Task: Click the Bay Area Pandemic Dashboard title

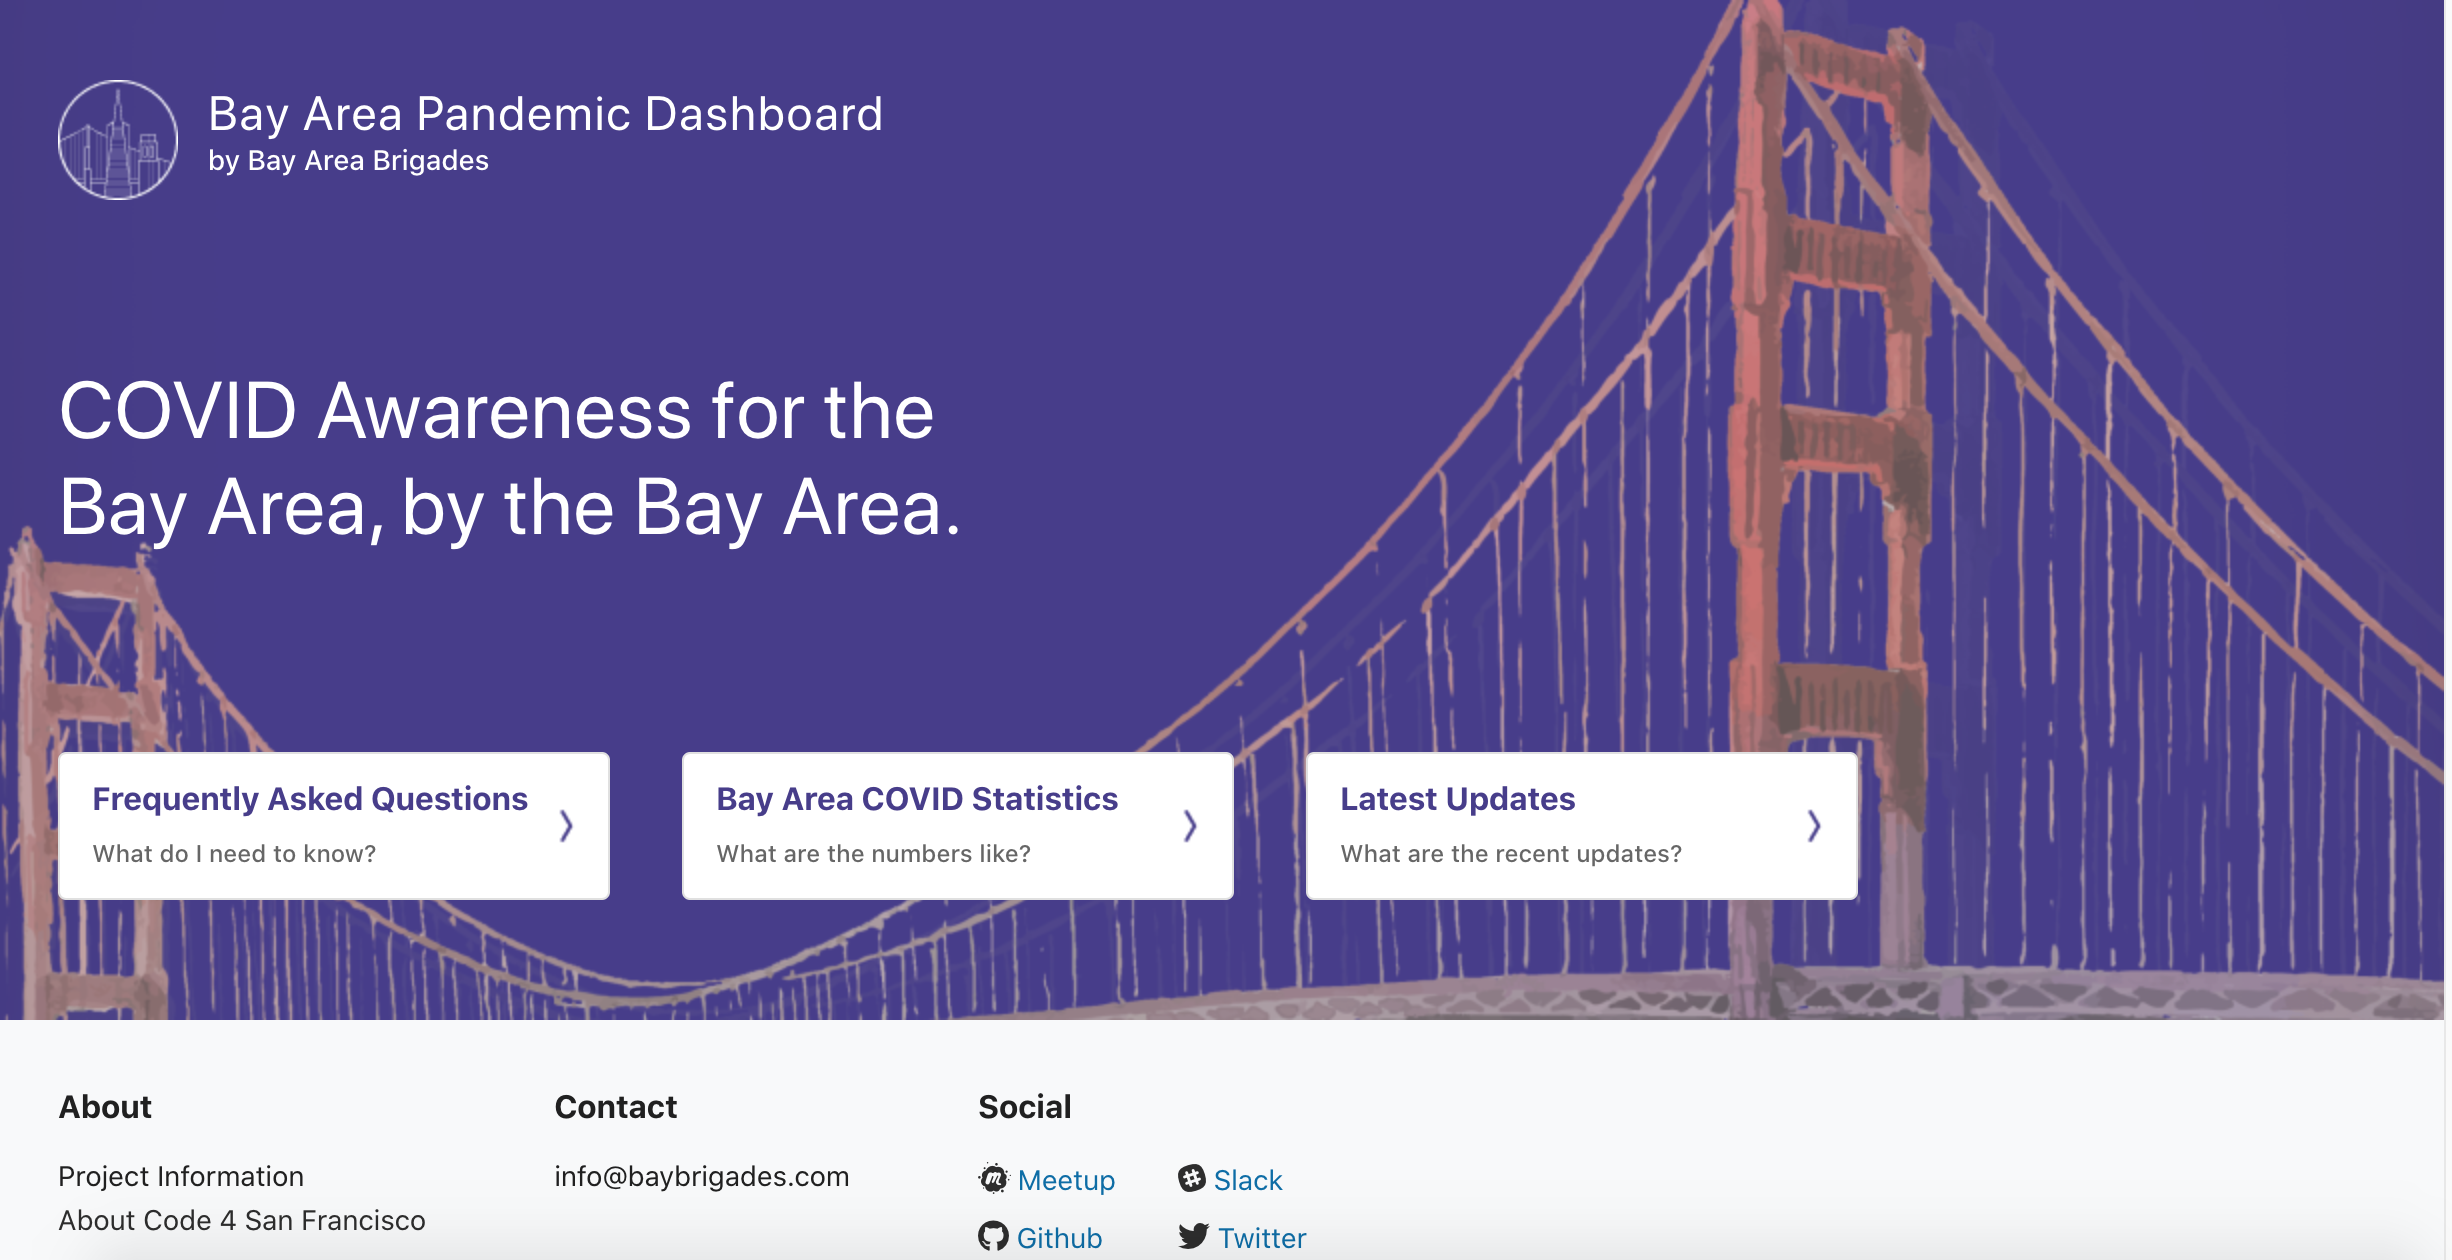Action: [x=546, y=114]
